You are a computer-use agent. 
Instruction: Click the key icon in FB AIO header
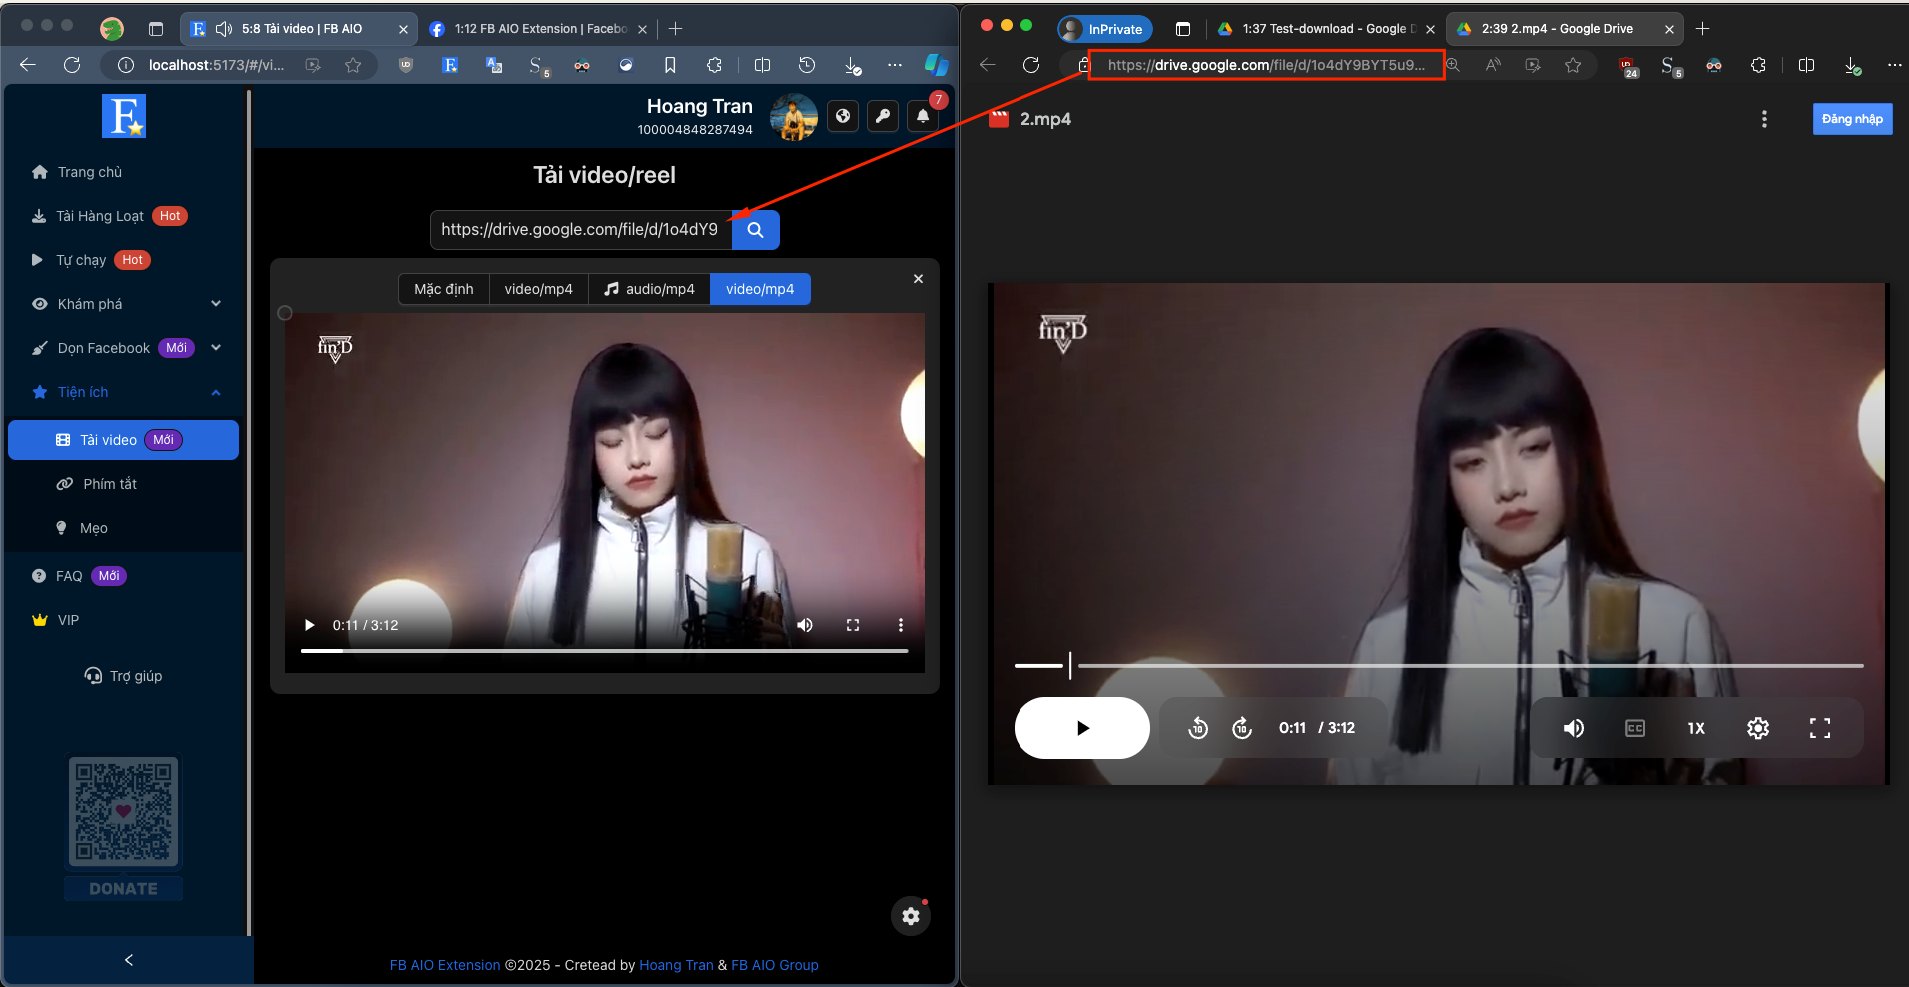click(x=883, y=117)
